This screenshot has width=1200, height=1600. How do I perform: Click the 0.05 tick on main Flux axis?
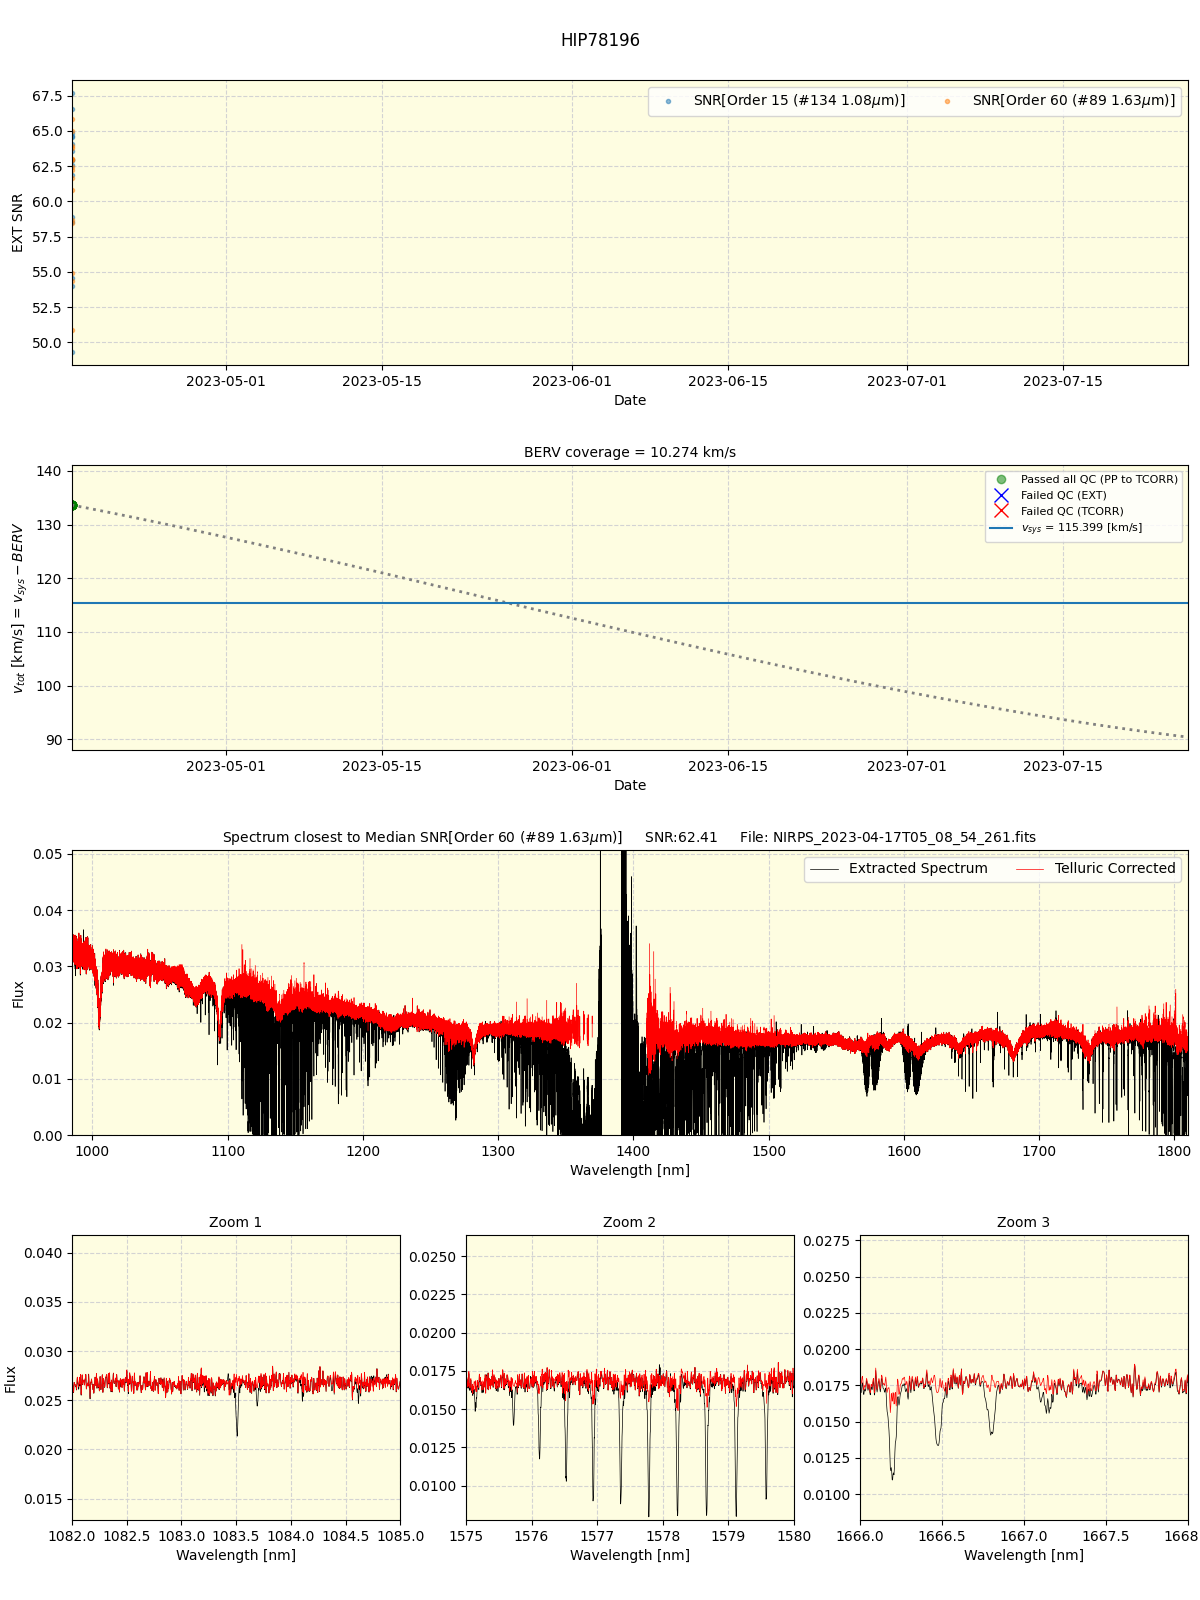[47, 854]
